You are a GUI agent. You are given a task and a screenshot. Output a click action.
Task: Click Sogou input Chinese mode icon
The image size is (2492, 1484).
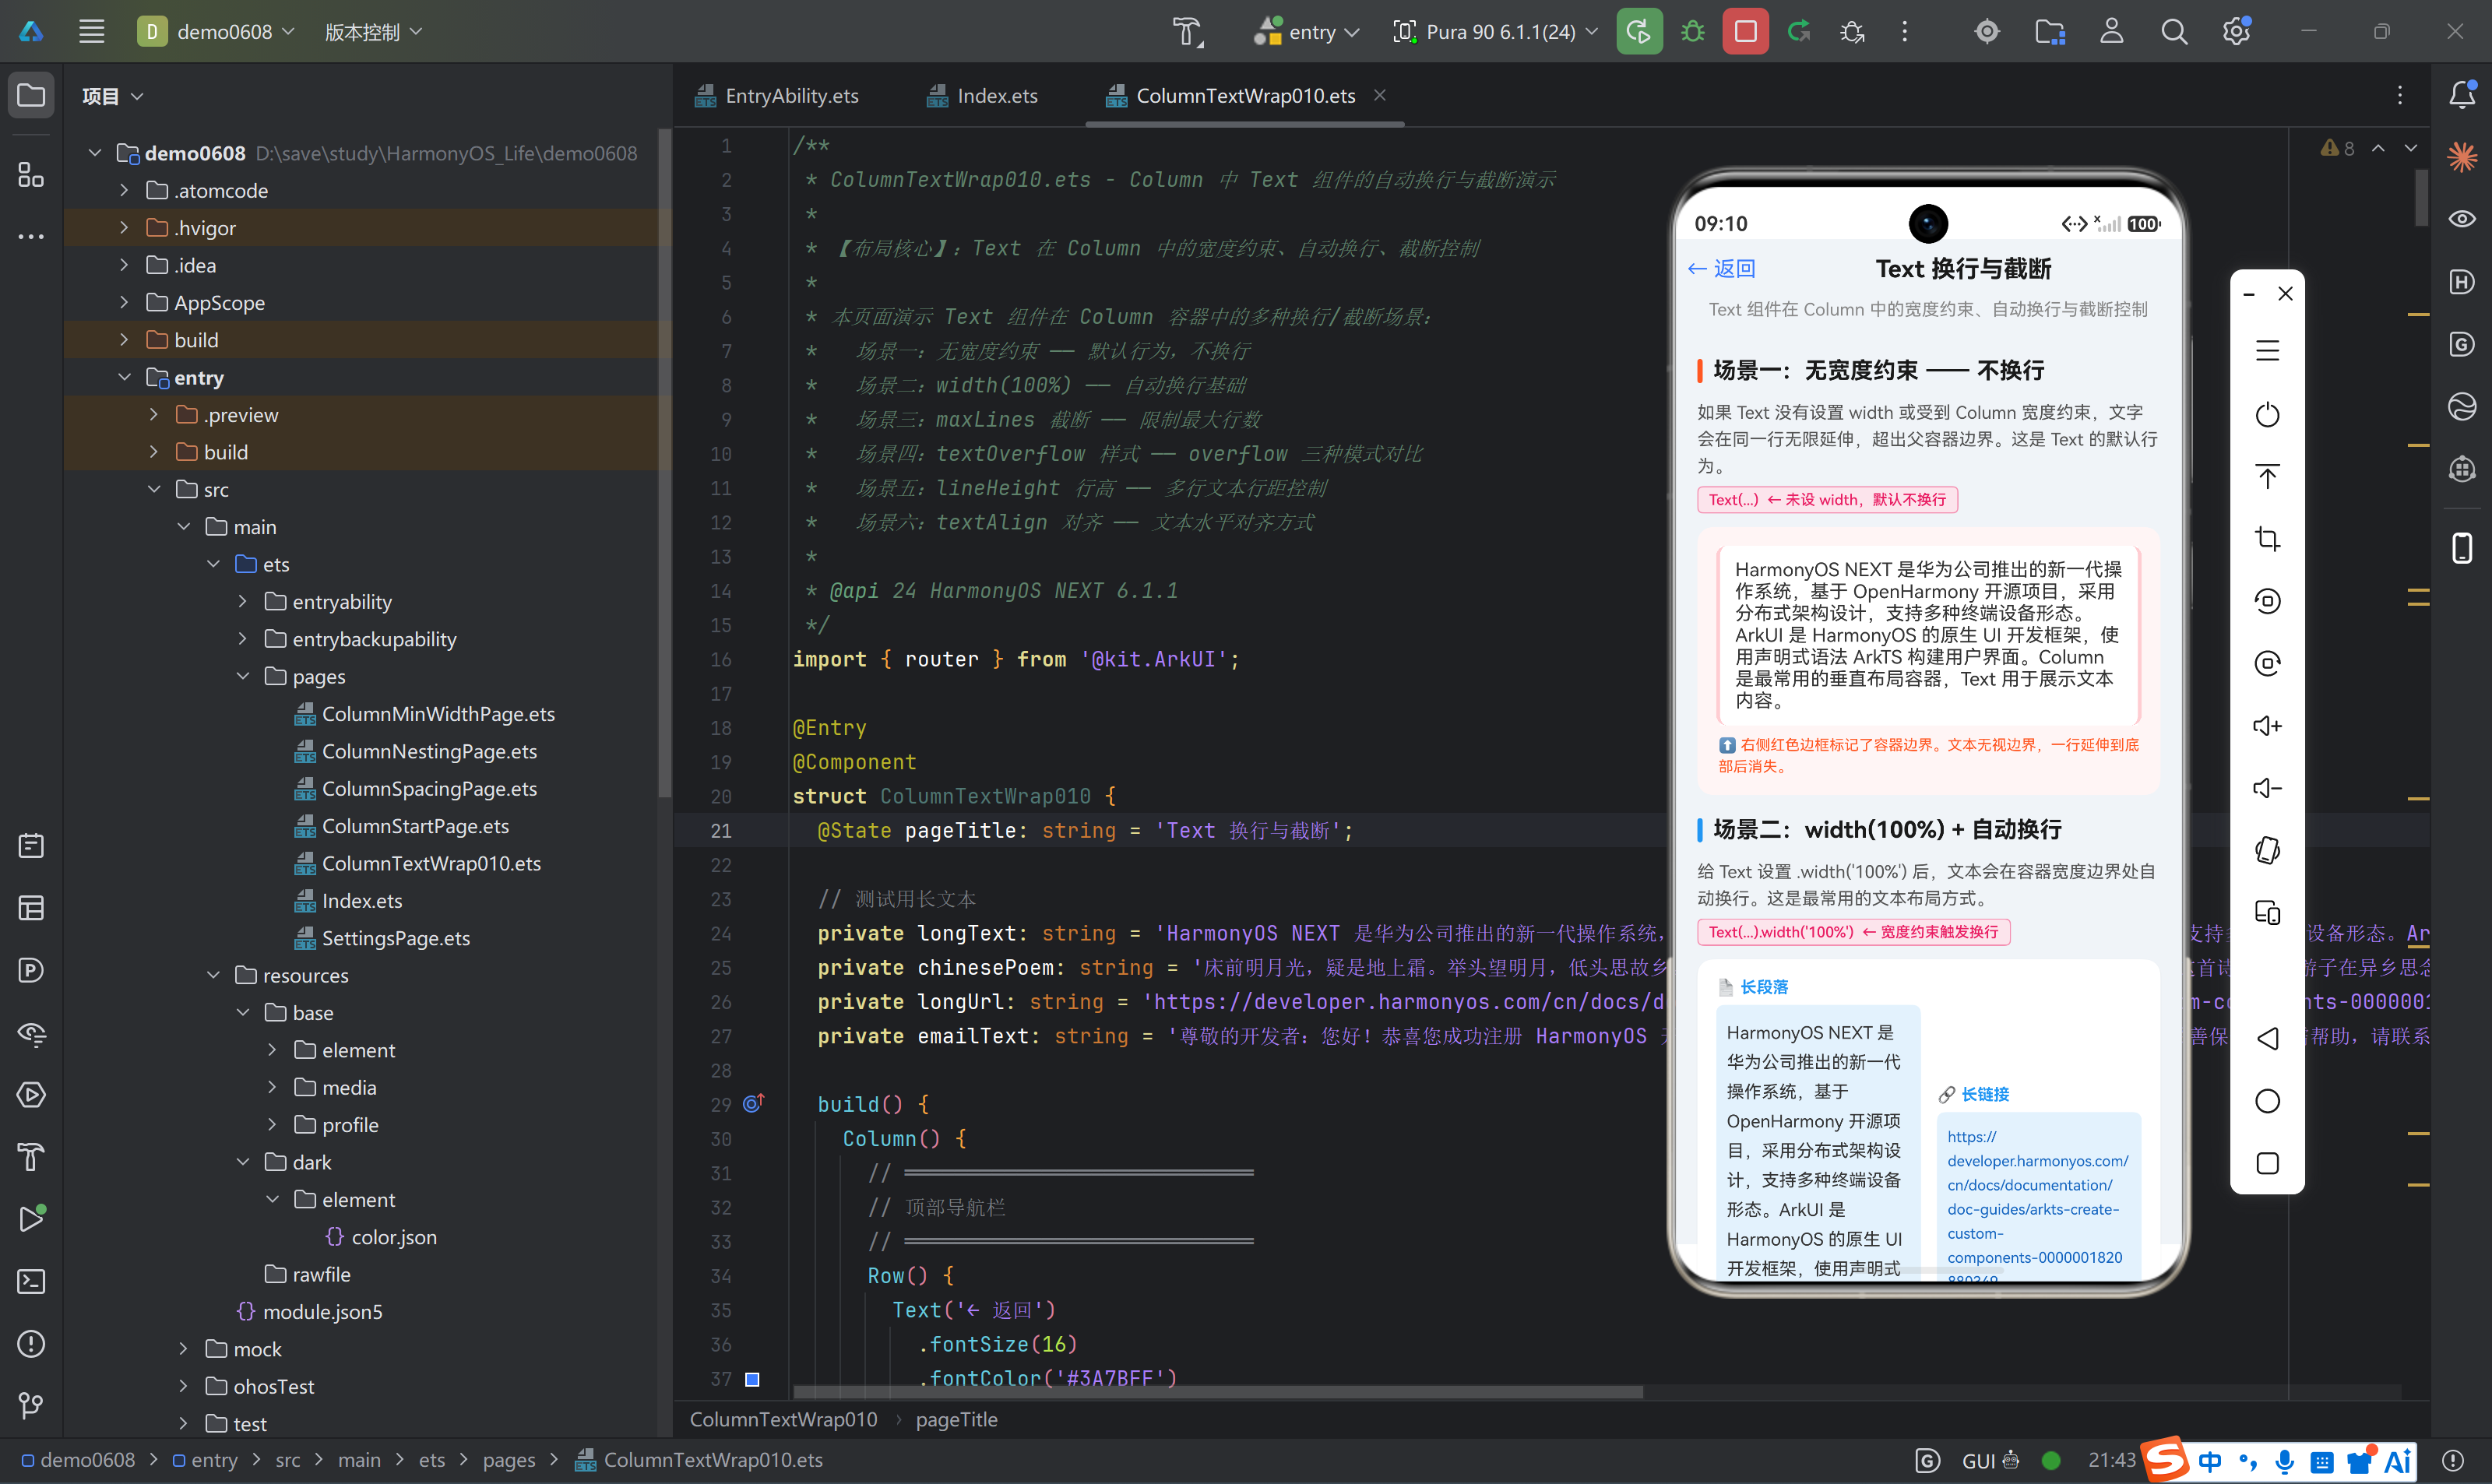tap(2210, 1461)
